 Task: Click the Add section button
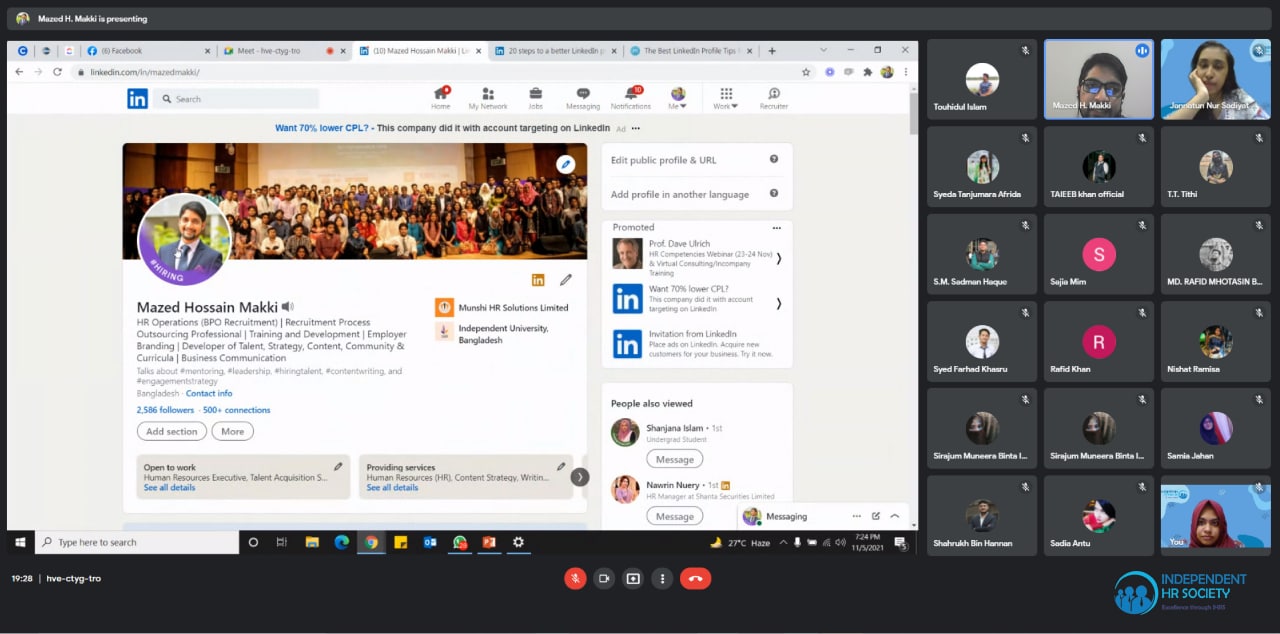coord(172,431)
